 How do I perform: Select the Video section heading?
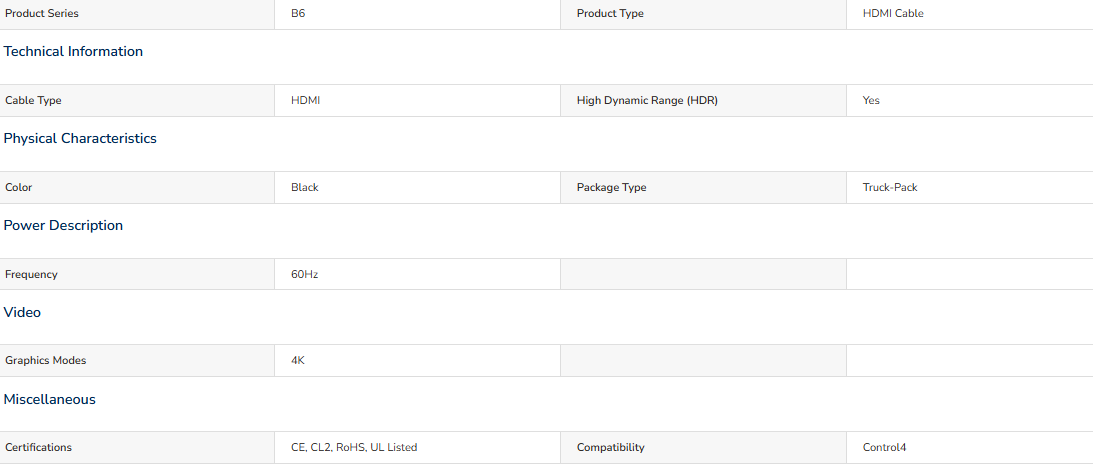click(x=22, y=313)
